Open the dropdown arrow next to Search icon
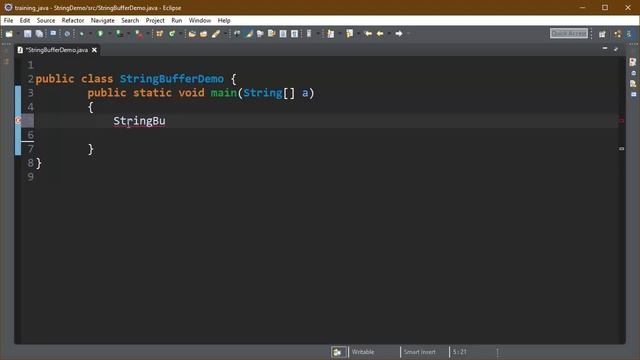640x360 pixels. (225, 34)
